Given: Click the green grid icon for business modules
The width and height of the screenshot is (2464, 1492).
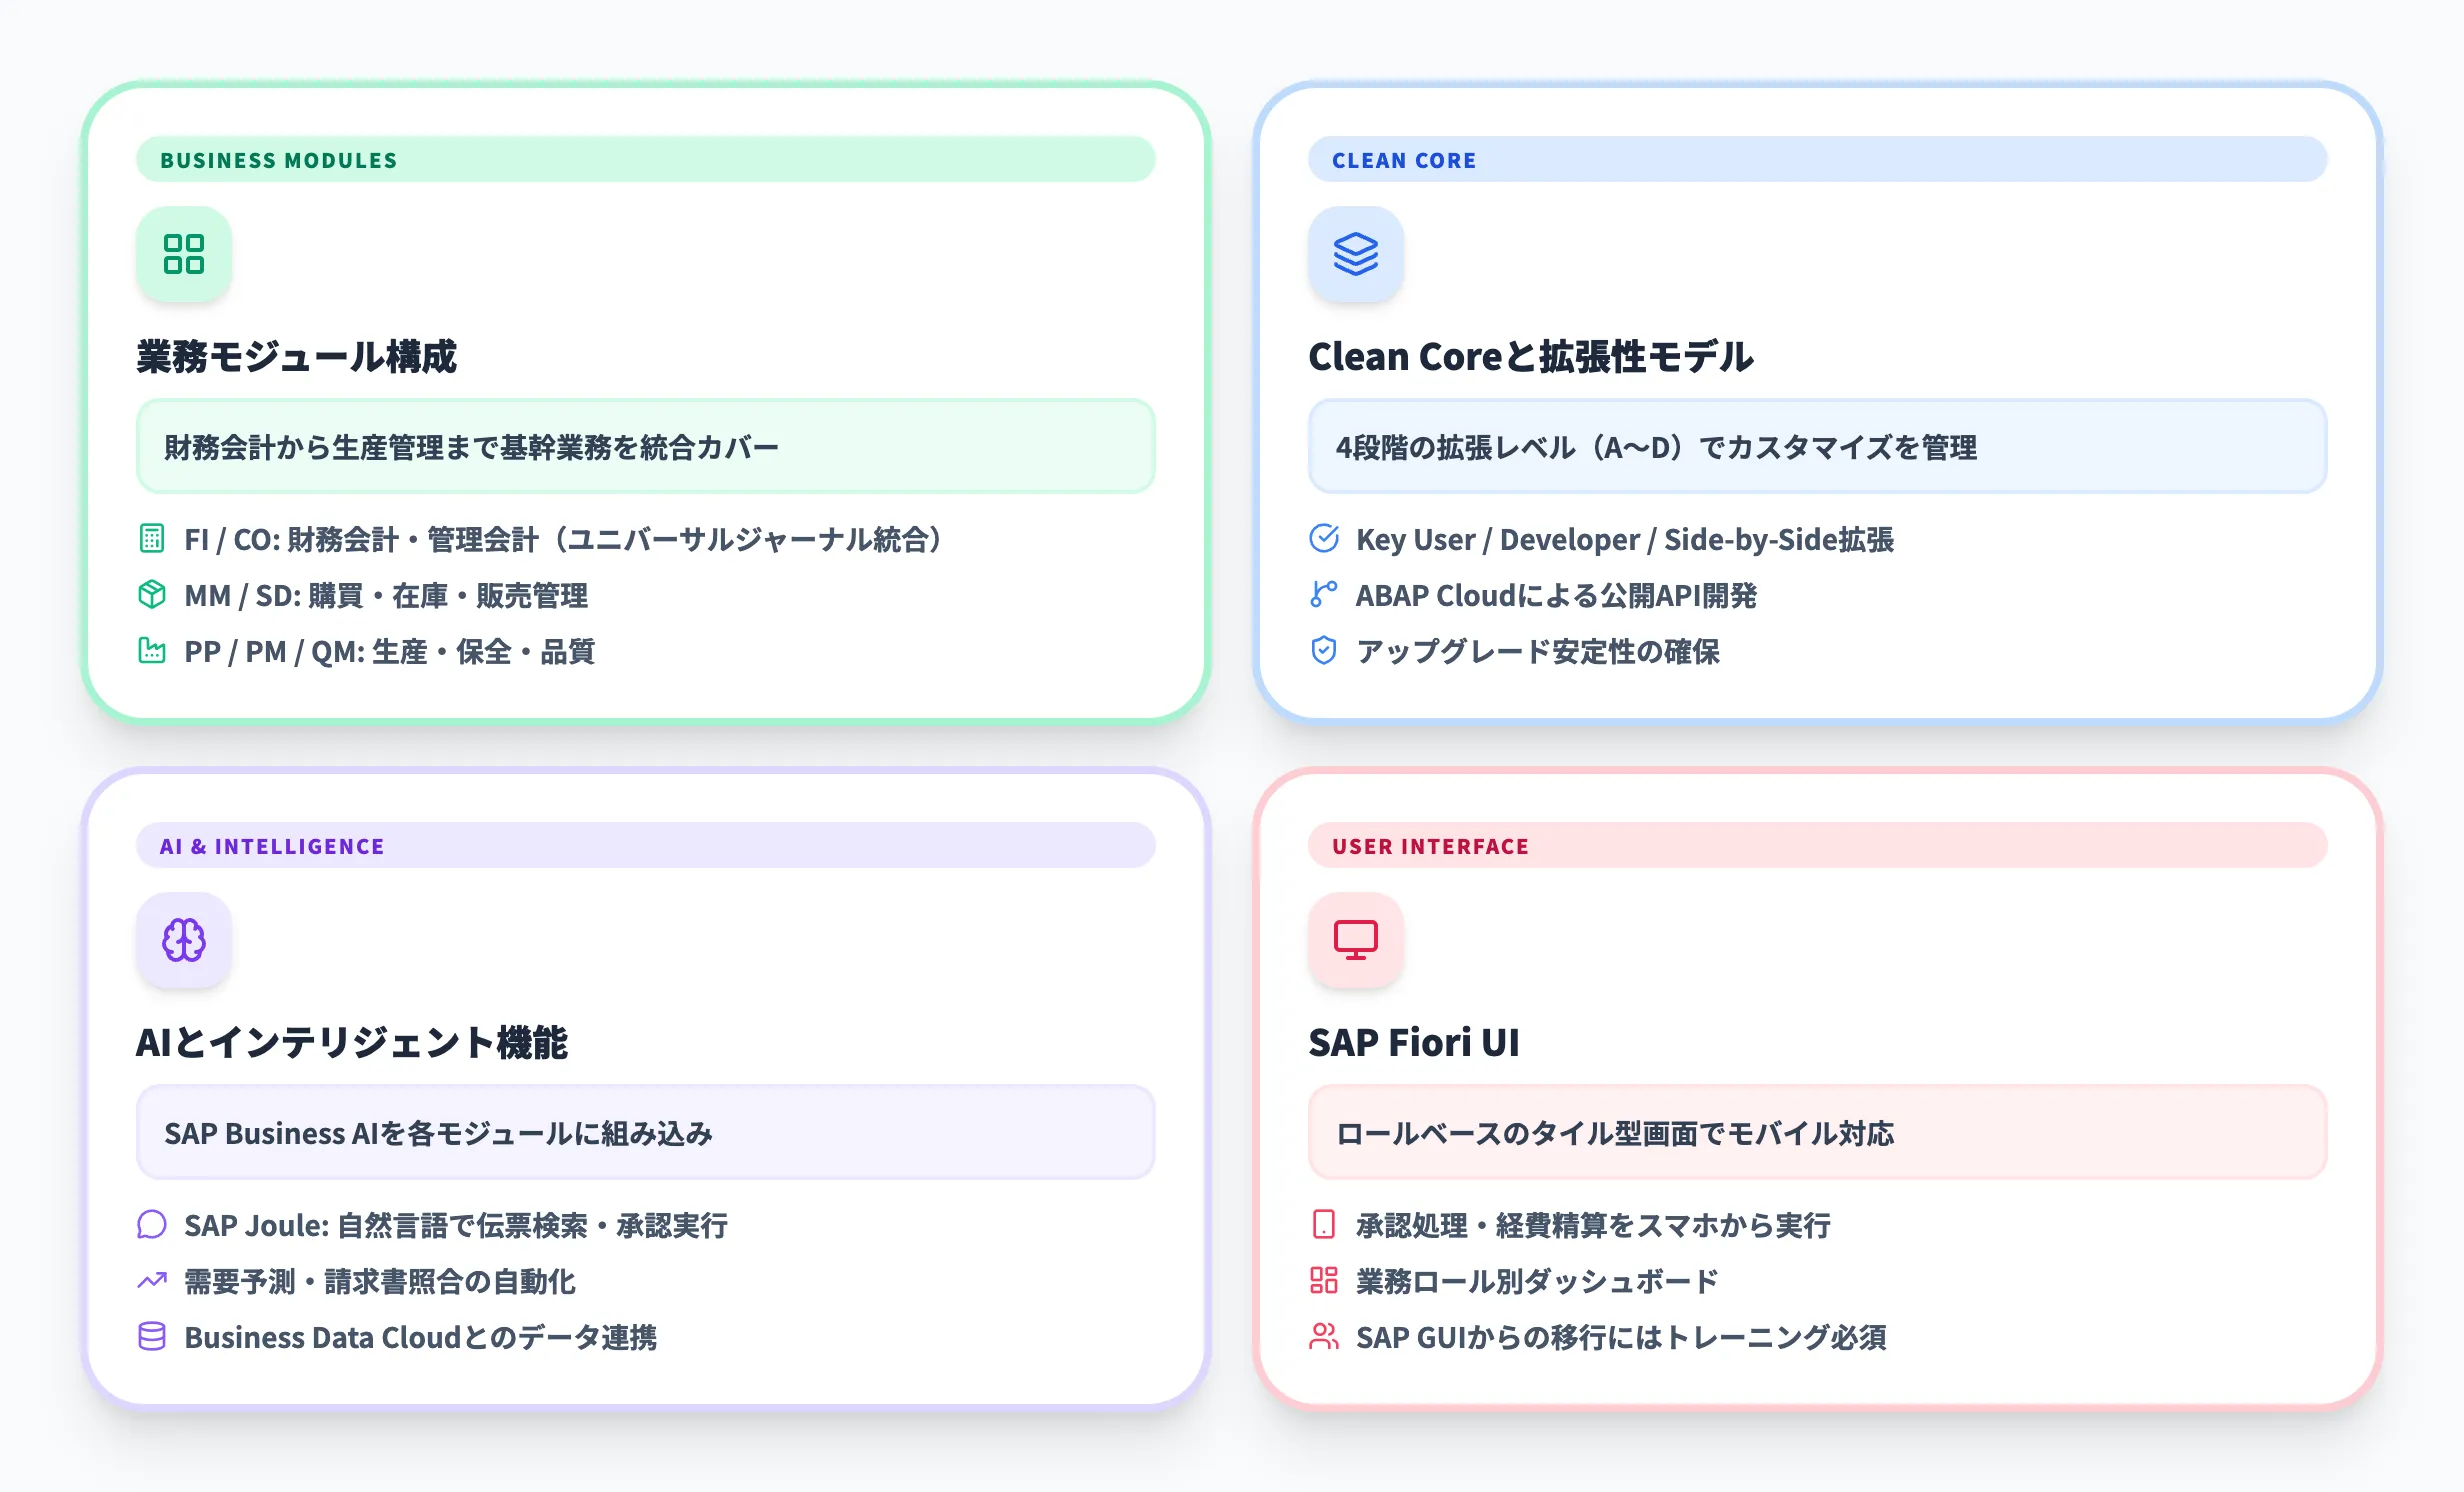Looking at the screenshot, I should pyautogui.click(x=184, y=254).
